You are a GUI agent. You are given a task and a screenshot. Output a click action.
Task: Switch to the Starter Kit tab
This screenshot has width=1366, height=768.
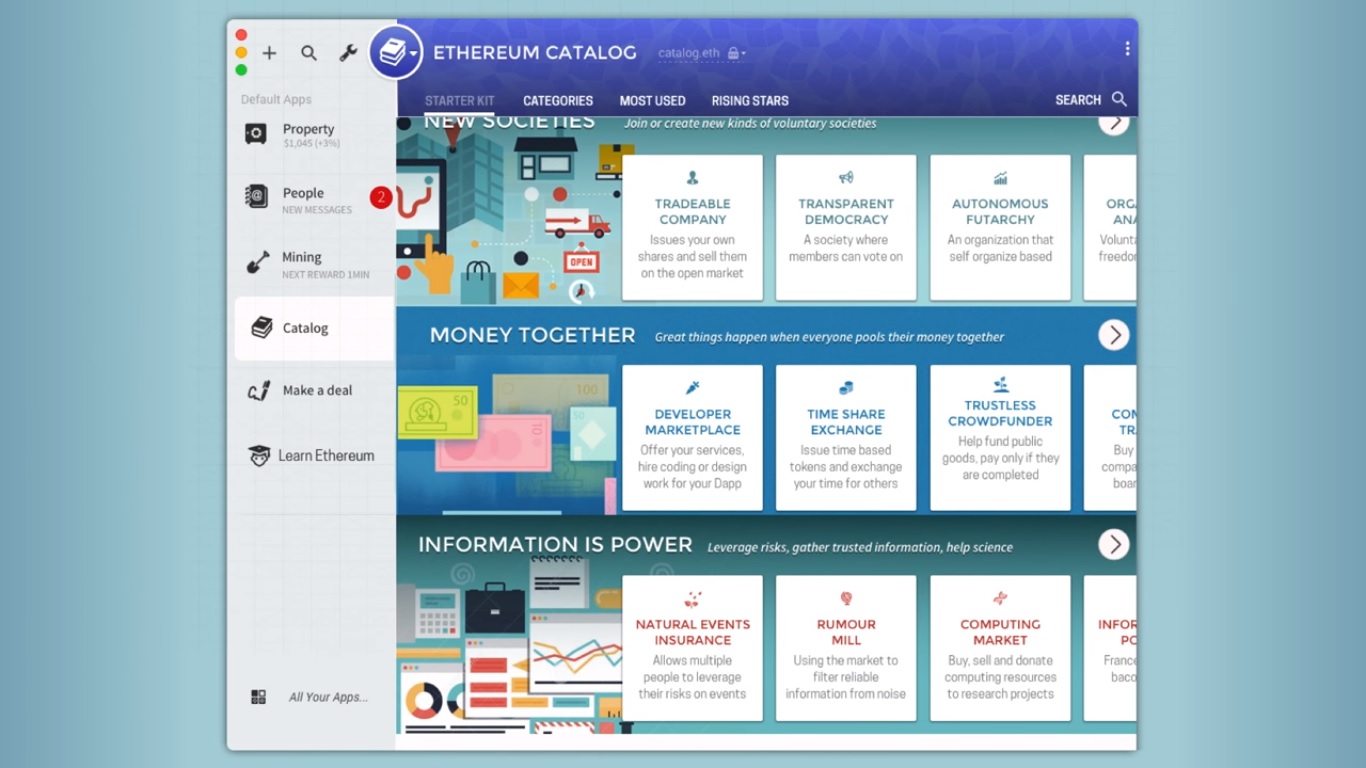click(x=460, y=101)
